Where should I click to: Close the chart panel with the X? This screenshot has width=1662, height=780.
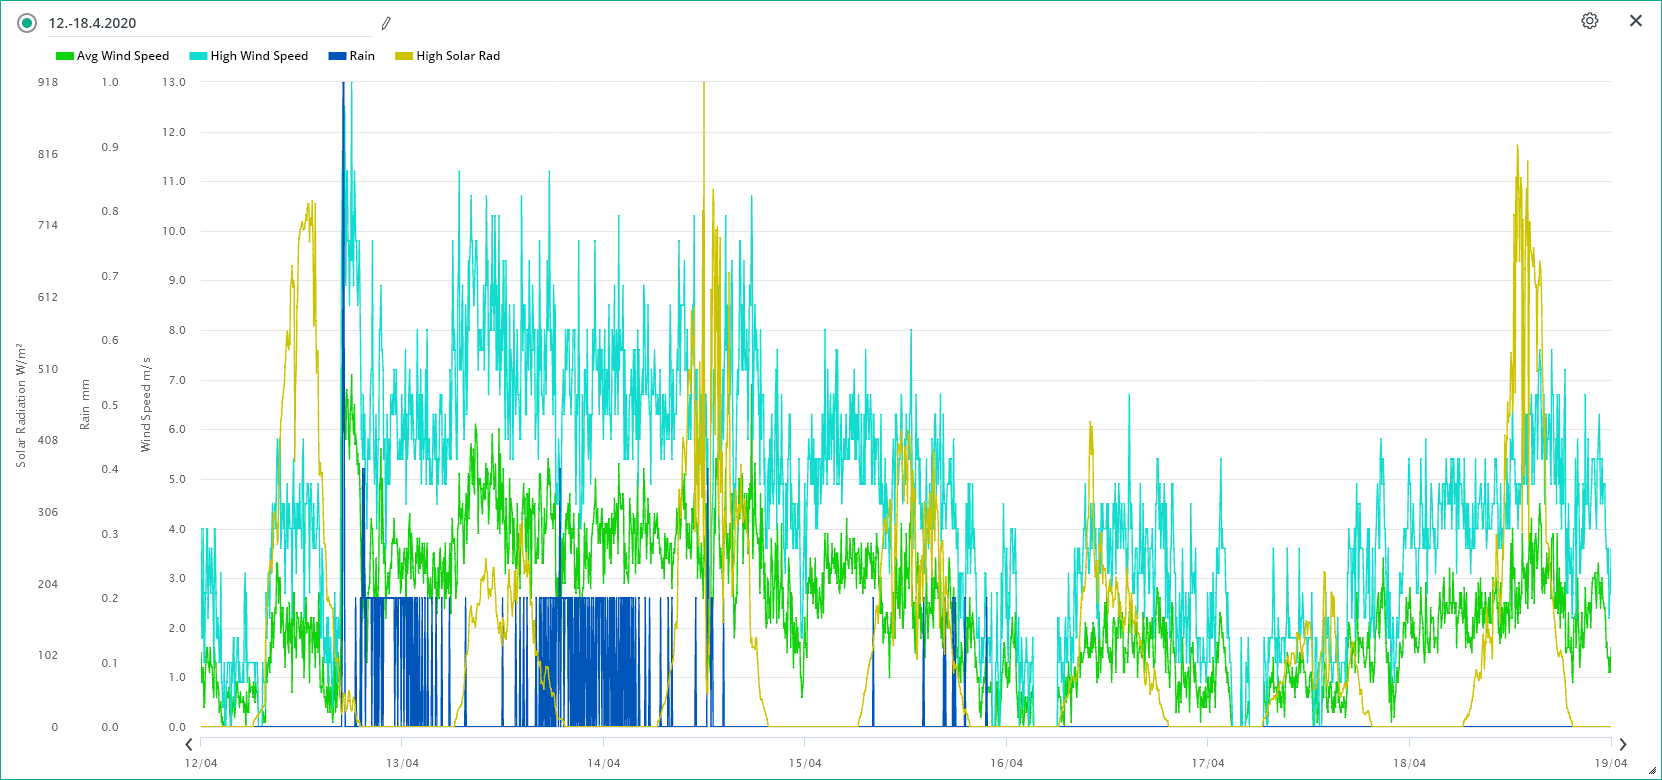1636,21
